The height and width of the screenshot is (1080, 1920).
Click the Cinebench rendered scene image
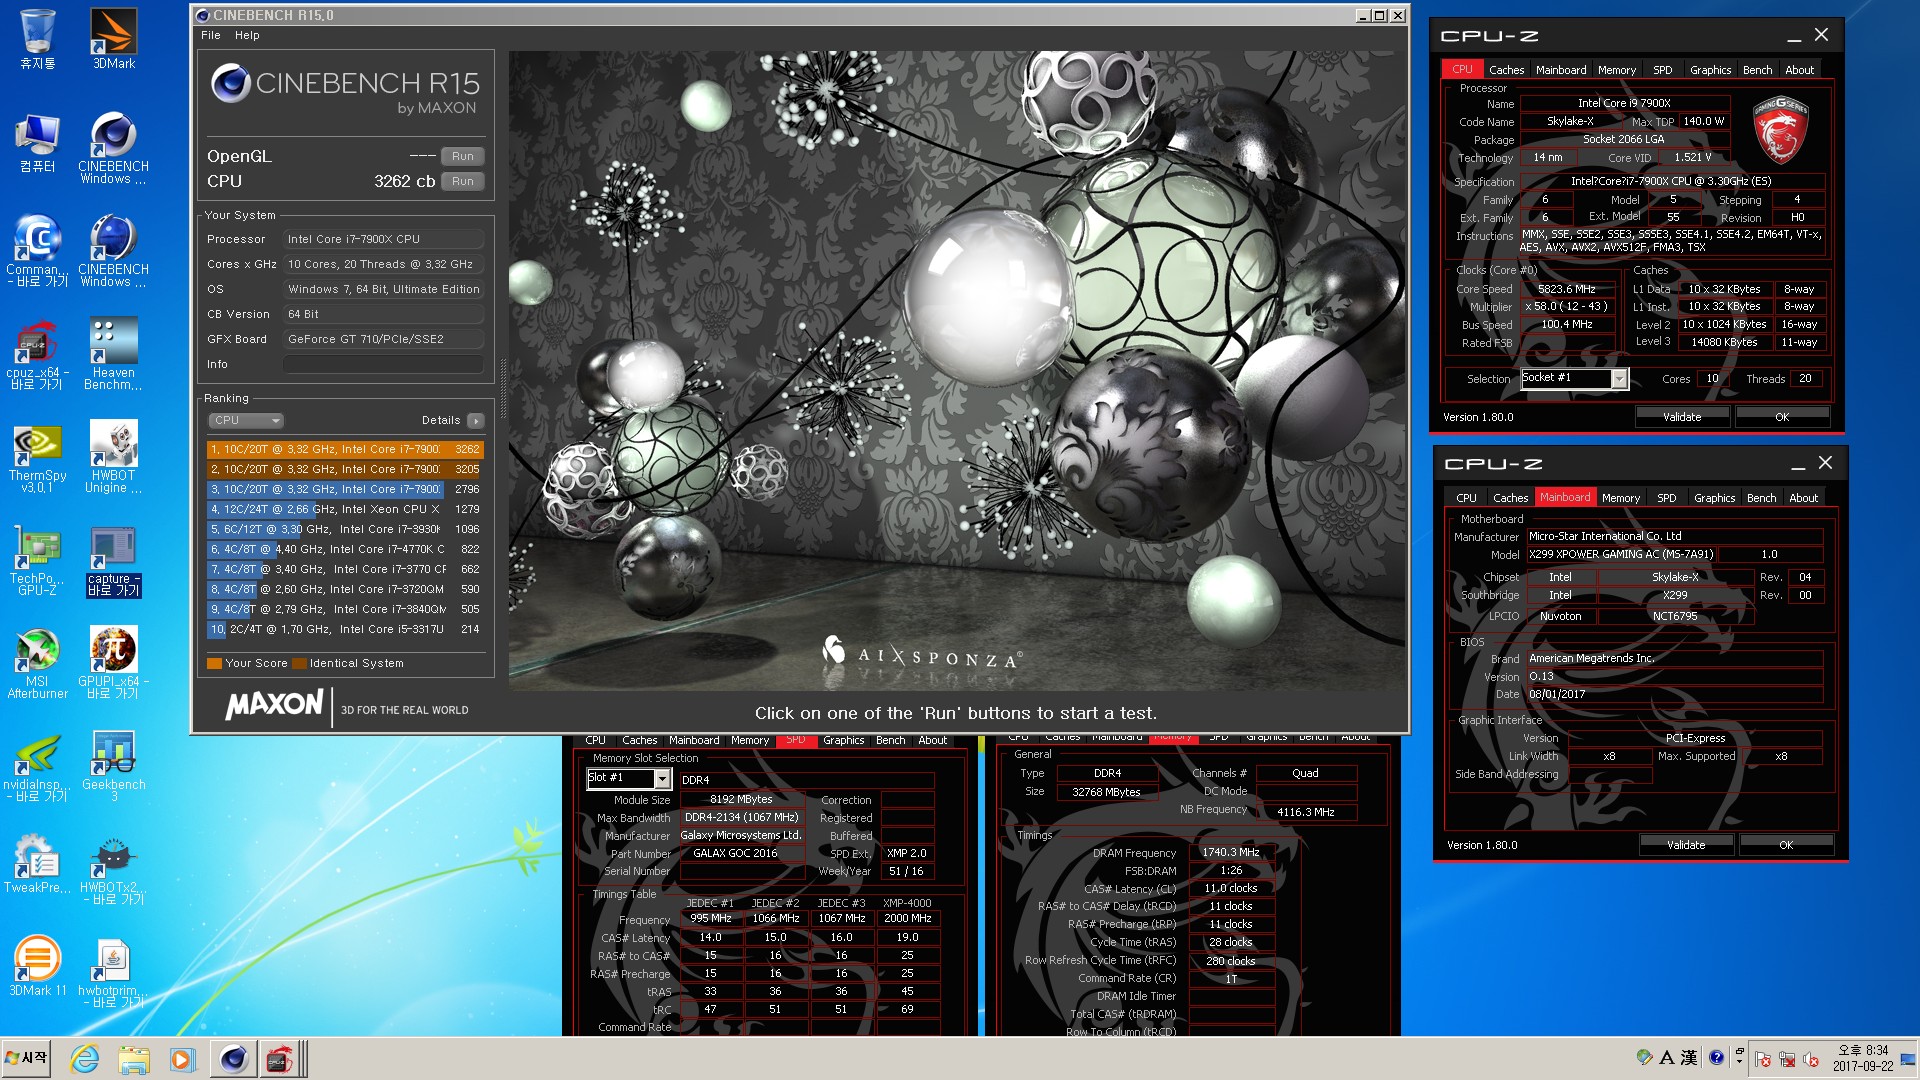point(956,371)
